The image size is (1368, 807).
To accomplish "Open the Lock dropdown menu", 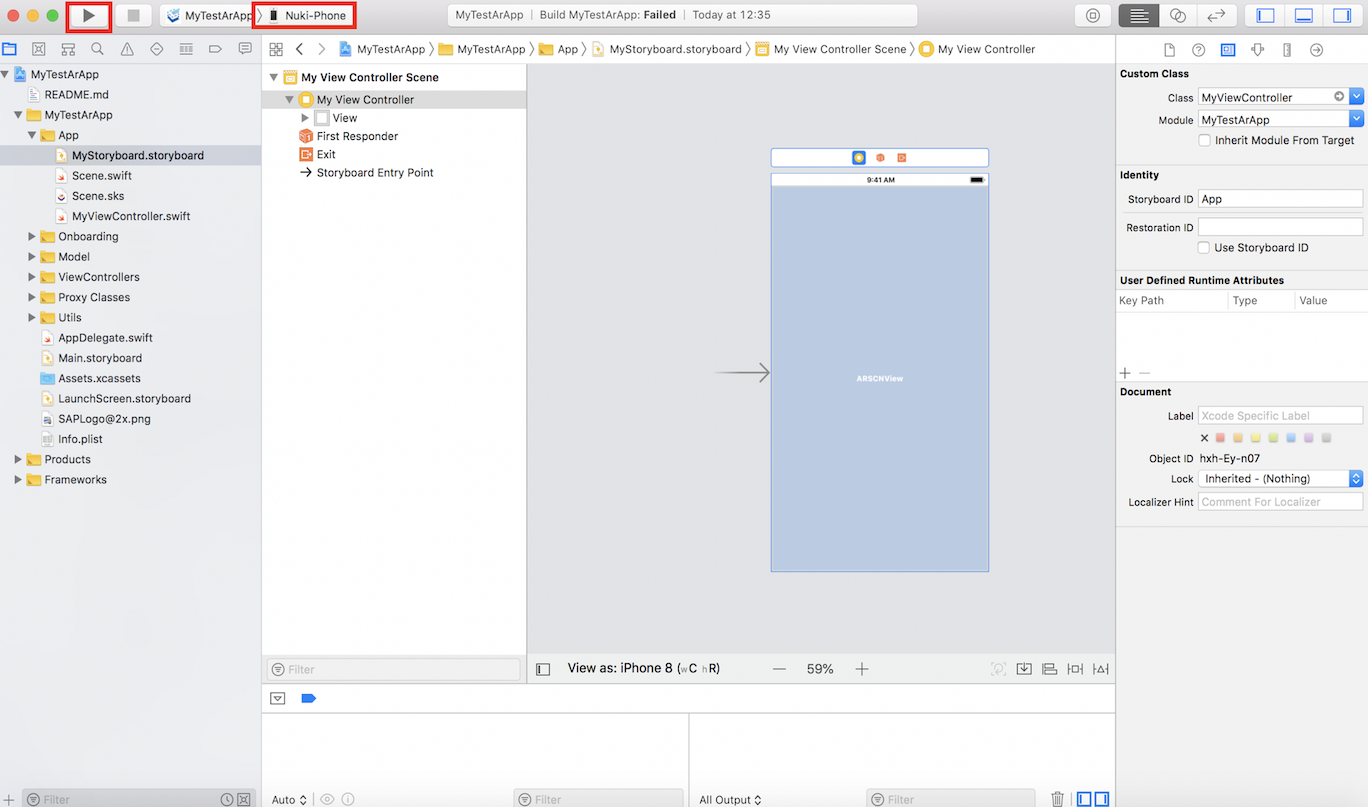I will [1355, 479].
